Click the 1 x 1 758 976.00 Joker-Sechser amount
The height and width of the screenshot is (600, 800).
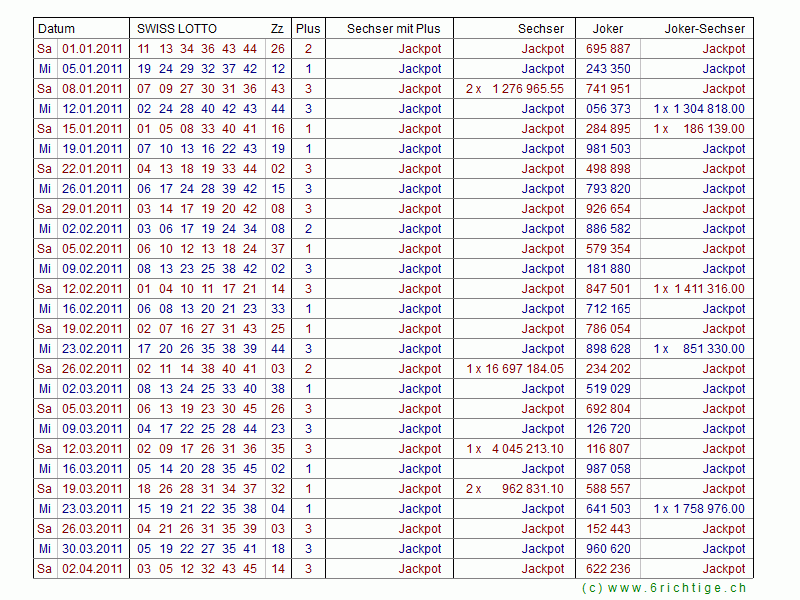pyautogui.click(x=699, y=509)
